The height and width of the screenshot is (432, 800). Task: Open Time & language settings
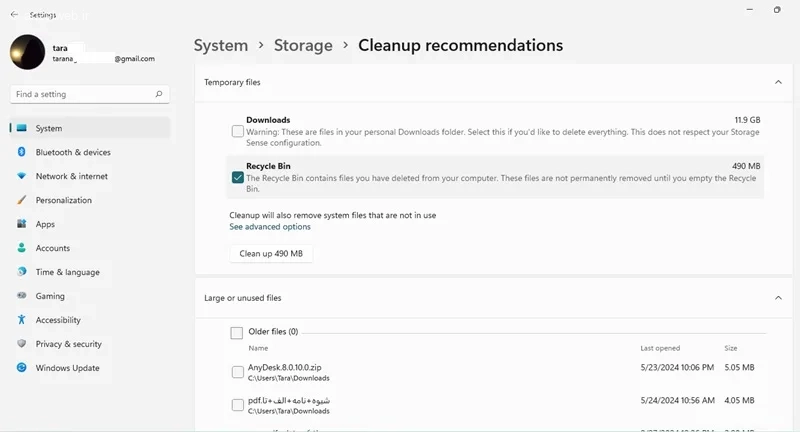[90, 272]
